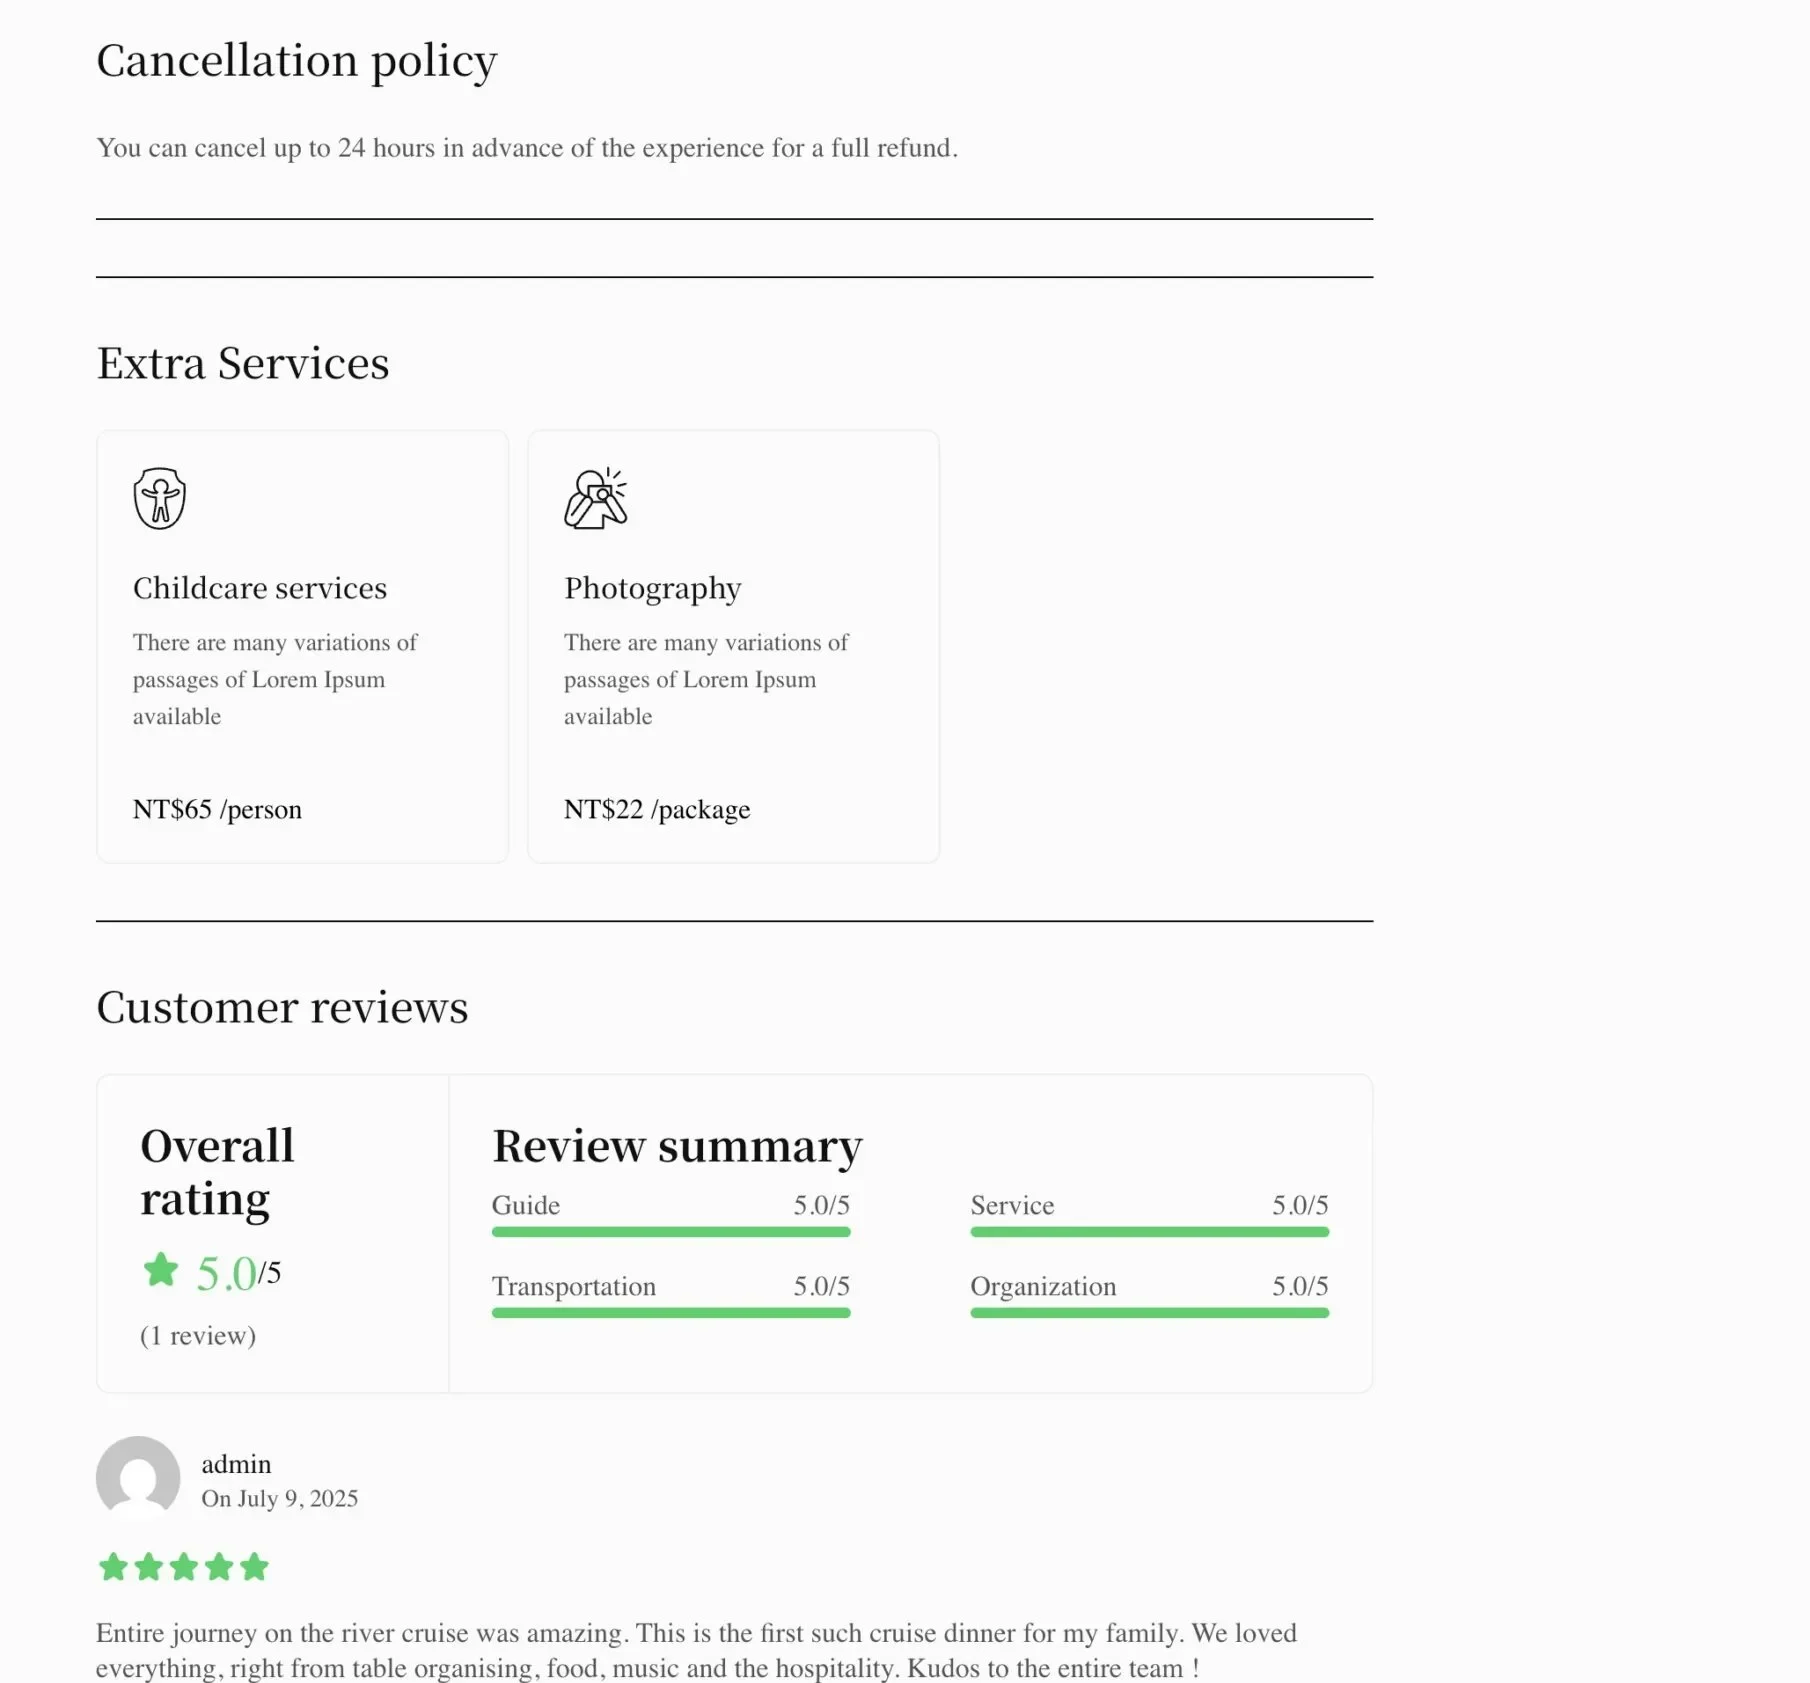Click the Service rating progress bar
The height and width of the screenshot is (1683, 1810).
pos(1149,1232)
